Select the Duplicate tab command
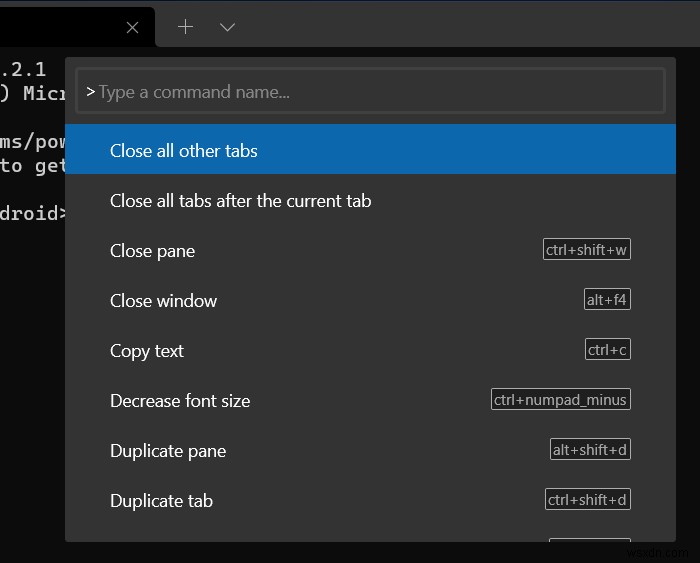 (161, 501)
